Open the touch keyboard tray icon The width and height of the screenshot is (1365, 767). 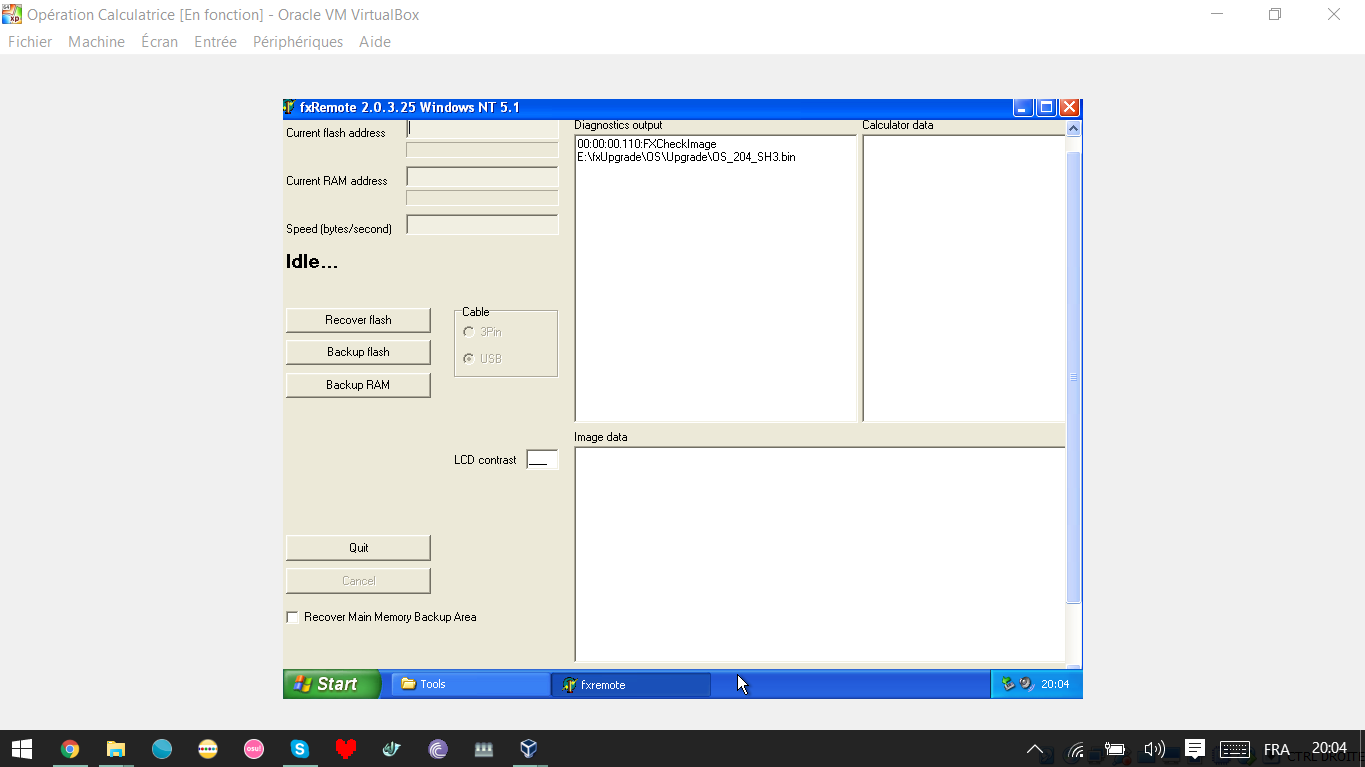1235,749
